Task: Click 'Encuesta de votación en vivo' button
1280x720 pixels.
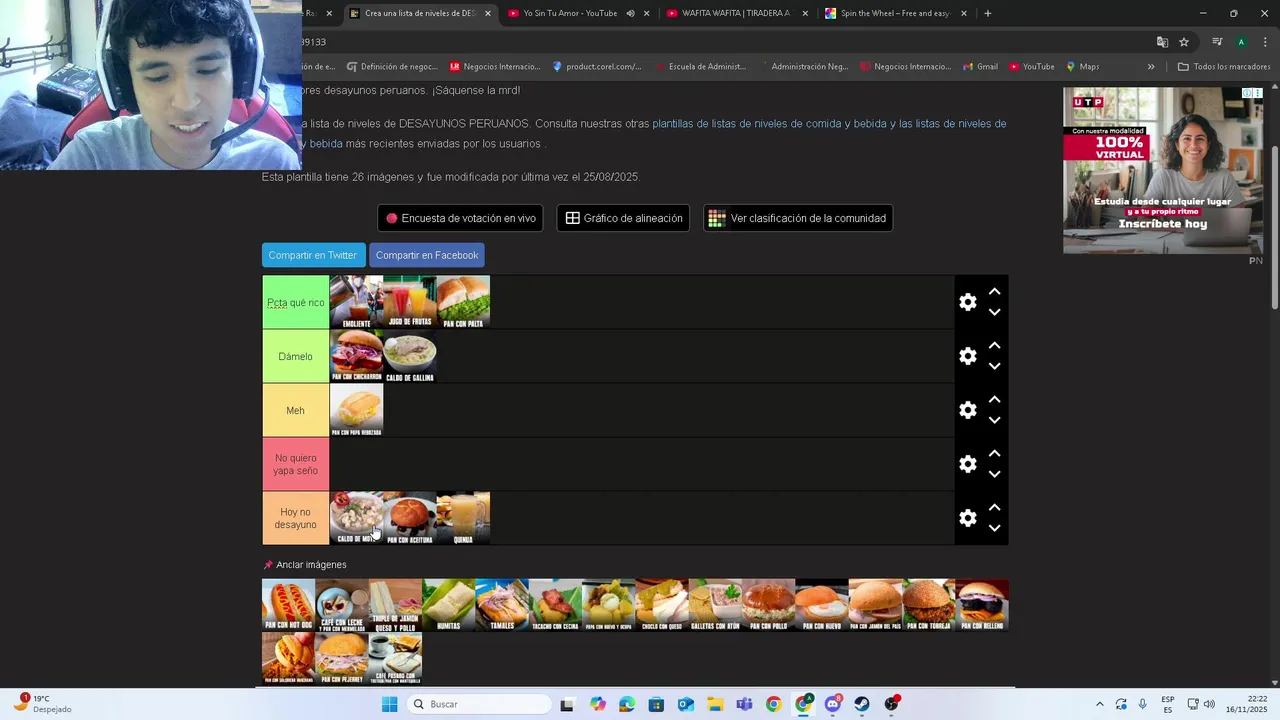Action: (460, 218)
